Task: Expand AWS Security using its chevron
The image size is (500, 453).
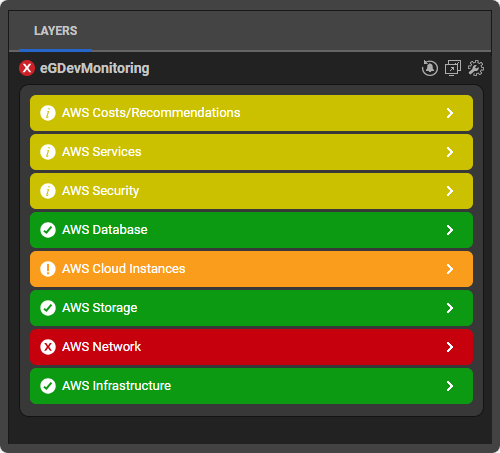Action: 450,191
